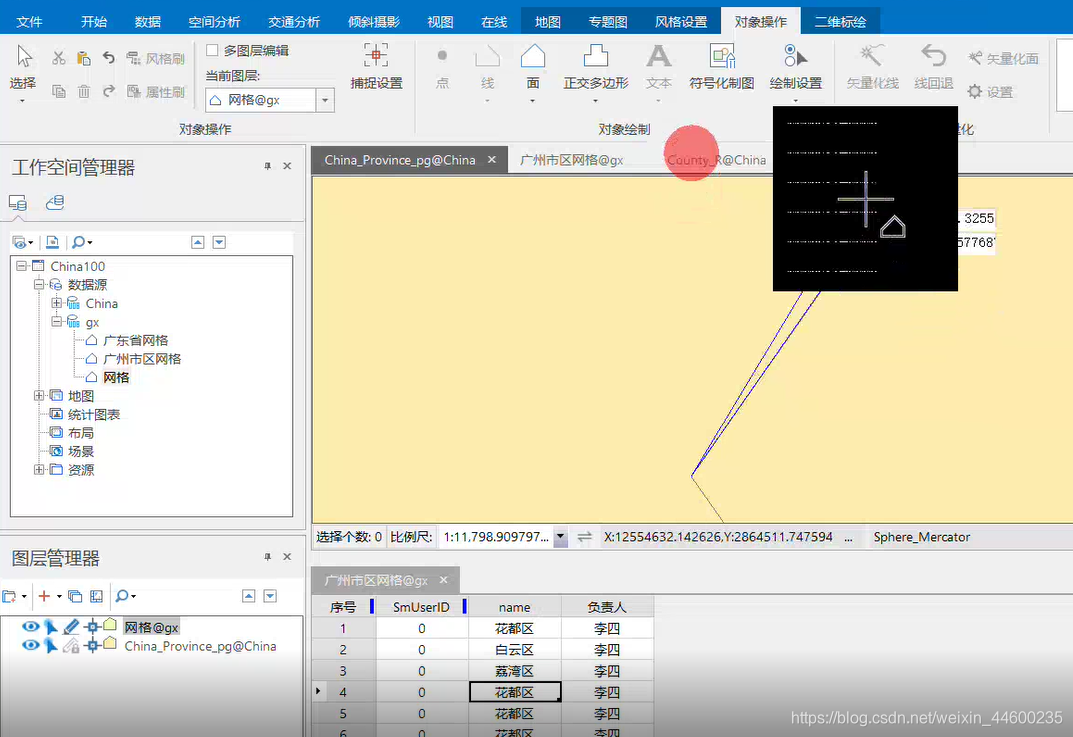
Task: Toggle editable pencil for 网格@gx layer
Action: click(x=71, y=626)
